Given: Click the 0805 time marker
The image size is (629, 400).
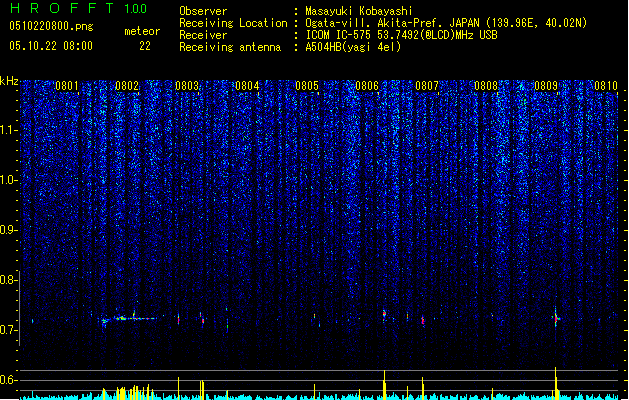Looking at the screenshot, I should tap(307, 86).
